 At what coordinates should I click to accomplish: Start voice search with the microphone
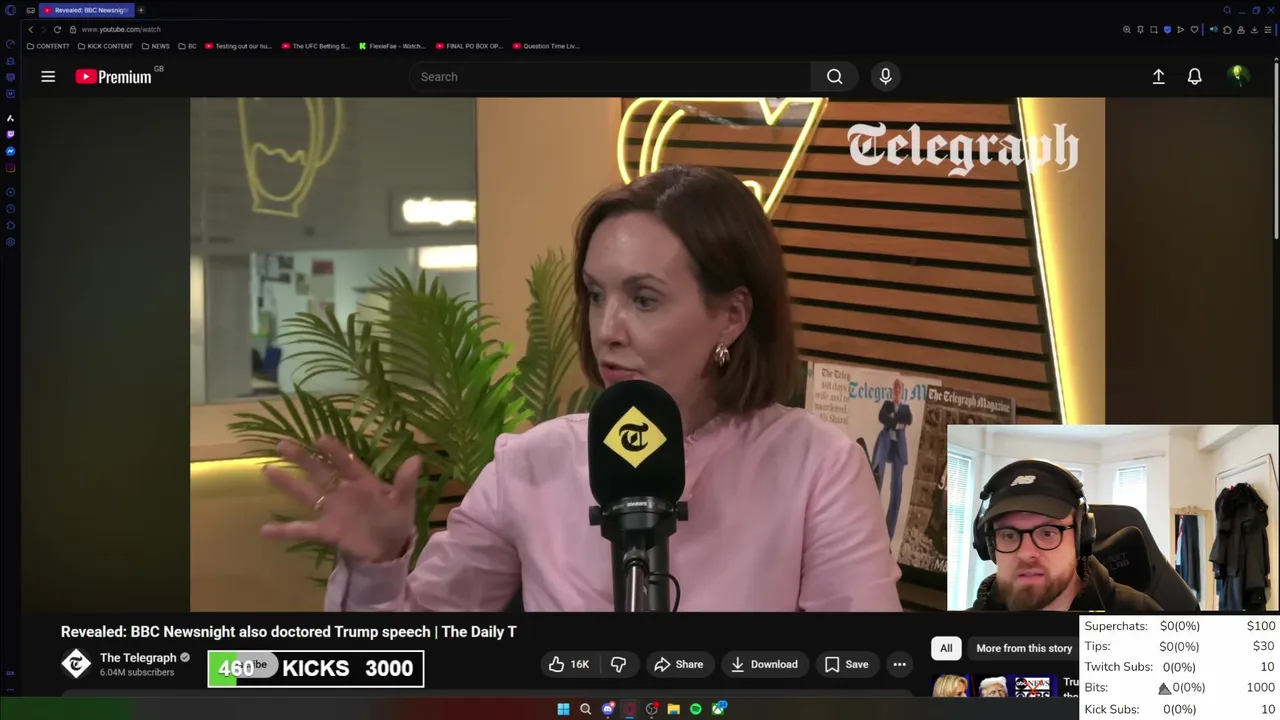click(885, 77)
